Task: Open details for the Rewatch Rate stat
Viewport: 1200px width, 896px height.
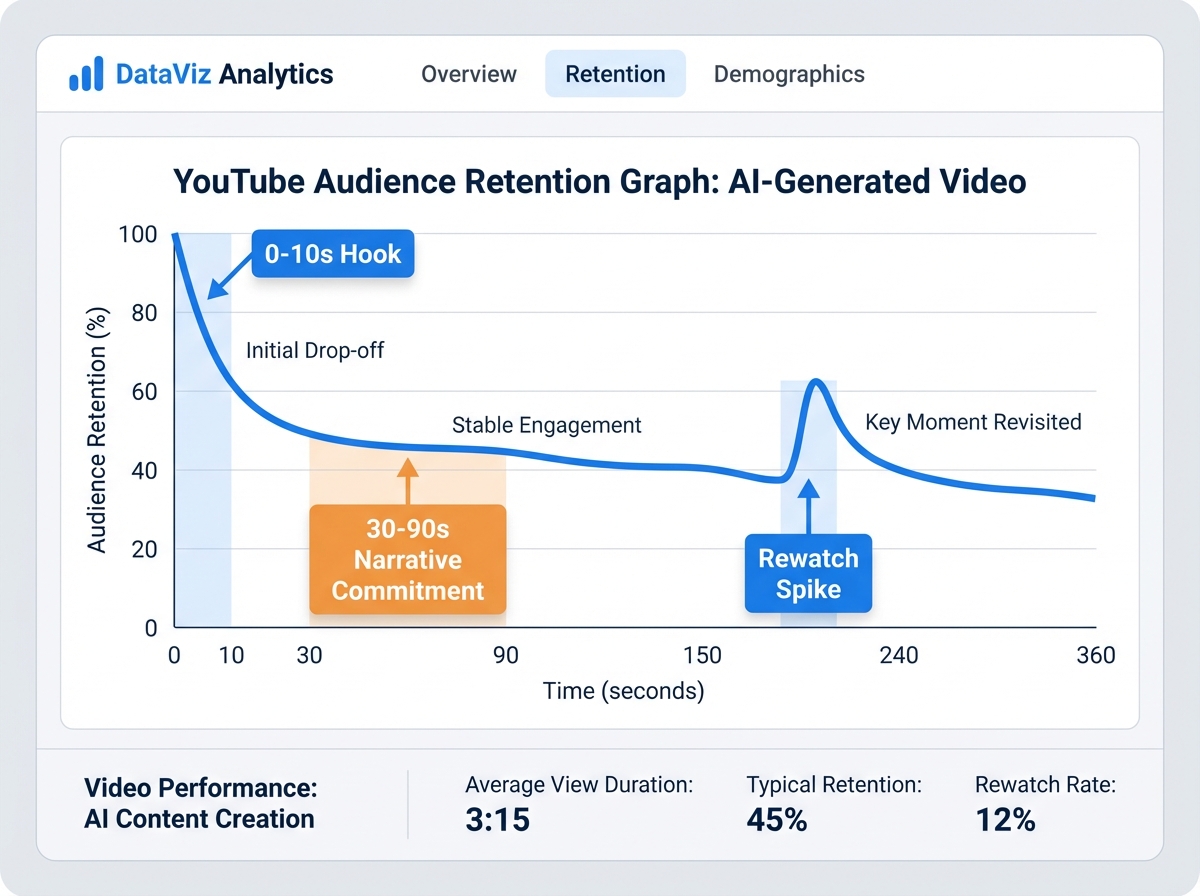Action: 1046,803
